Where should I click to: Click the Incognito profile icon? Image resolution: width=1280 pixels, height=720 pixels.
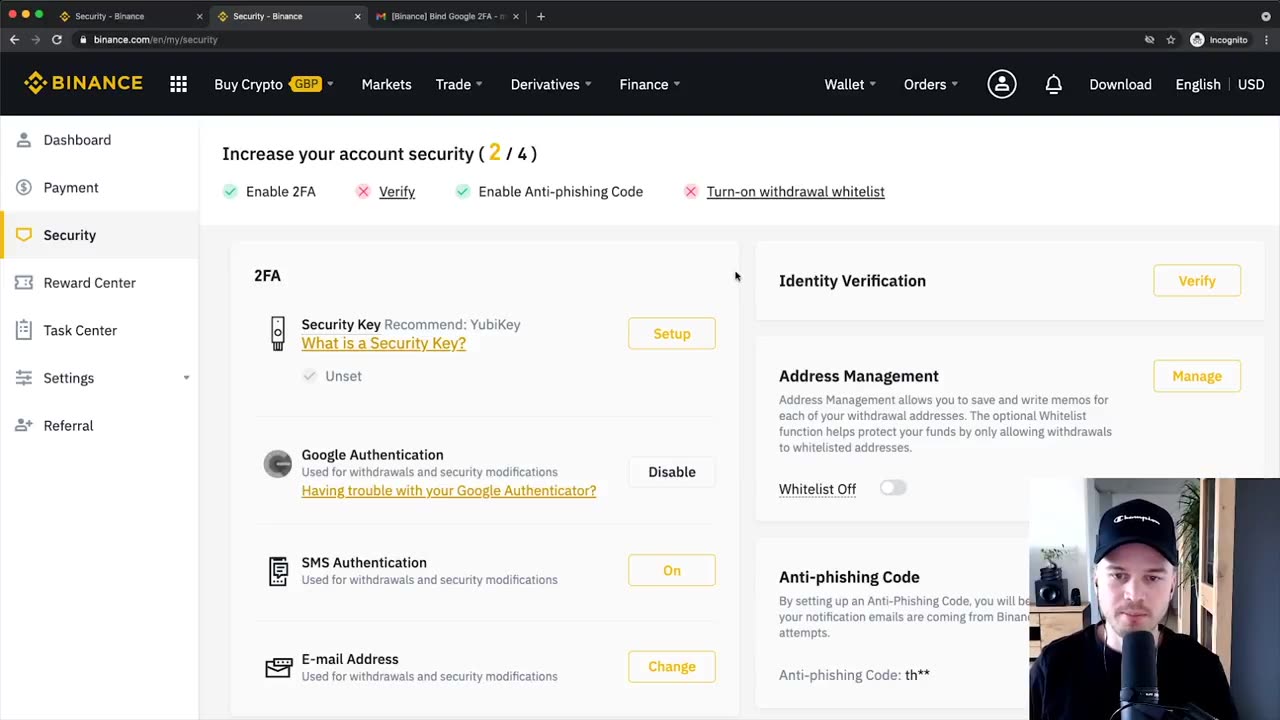(1197, 40)
